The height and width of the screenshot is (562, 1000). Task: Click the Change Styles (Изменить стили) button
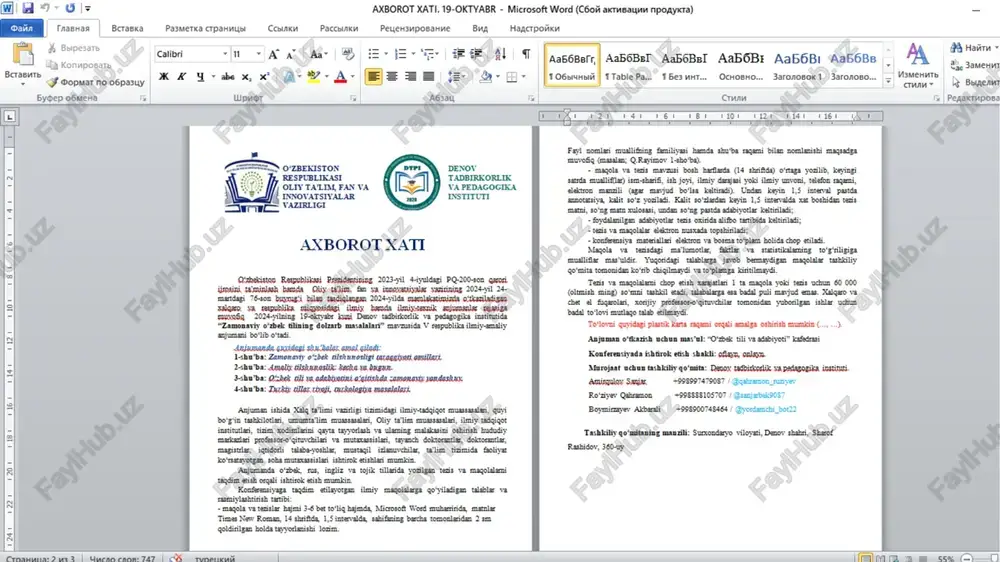917,66
